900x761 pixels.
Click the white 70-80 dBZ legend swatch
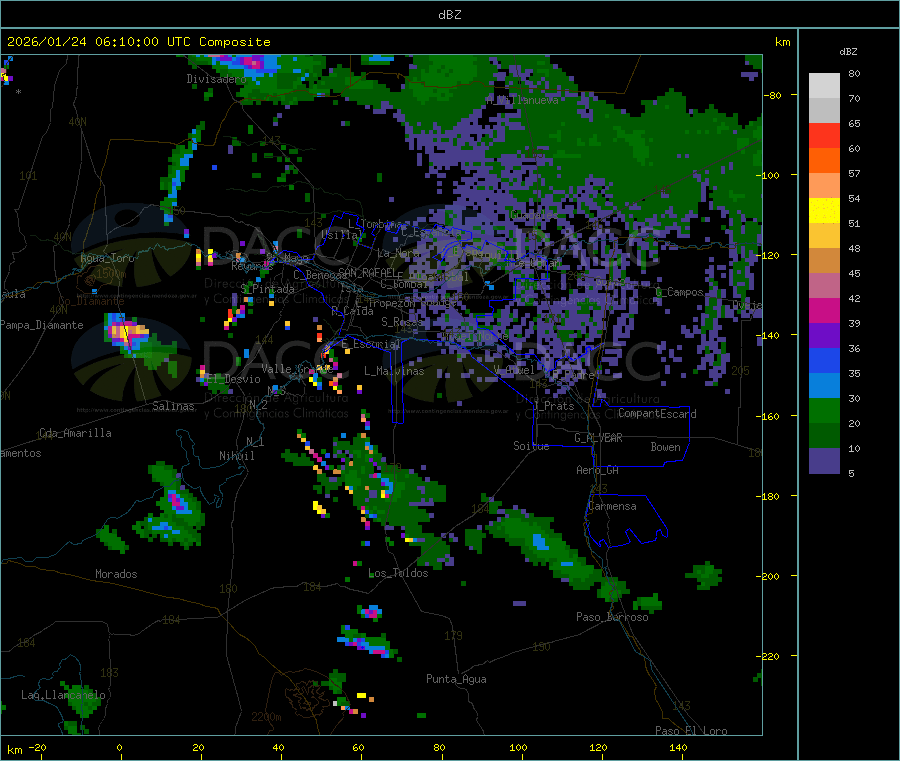tap(824, 86)
